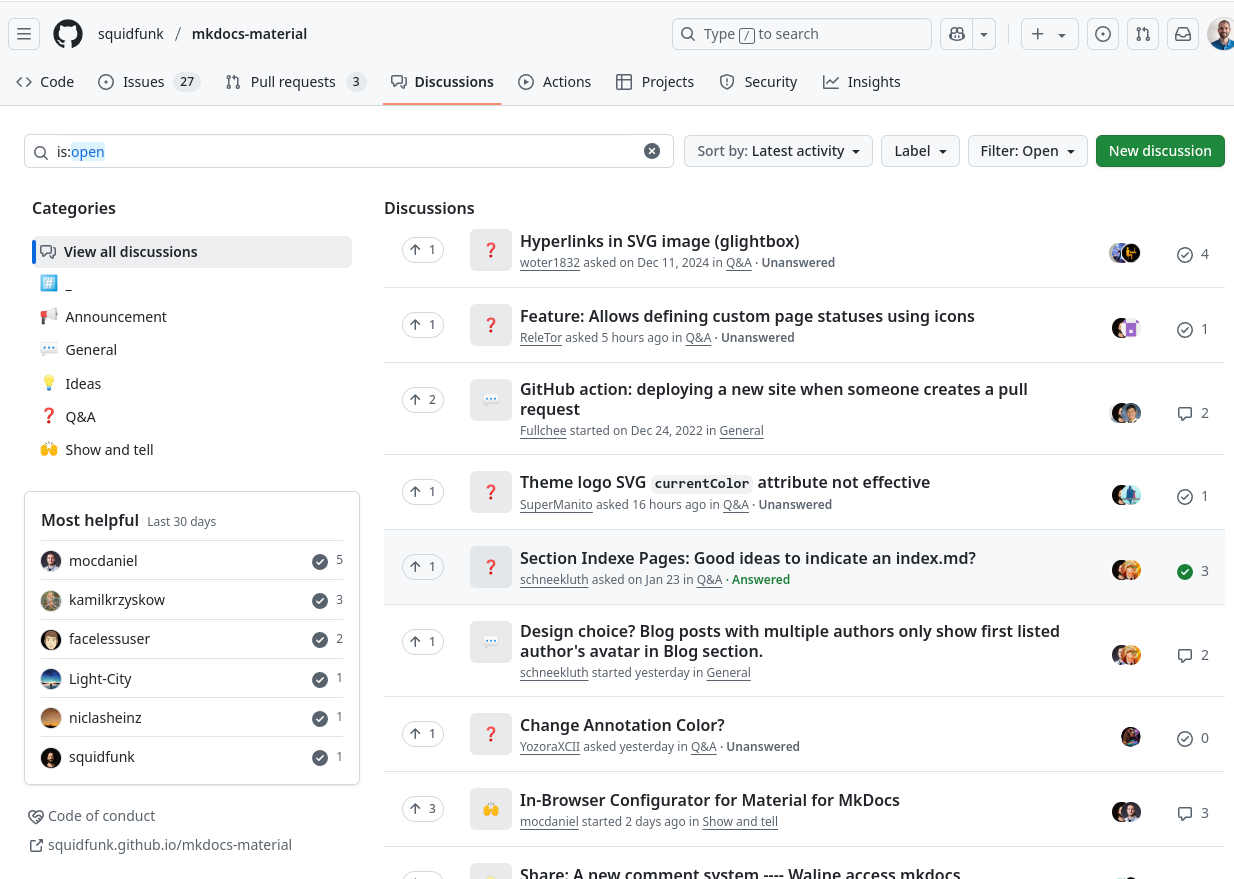Go to the GitHub homepage logo

coord(68,34)
